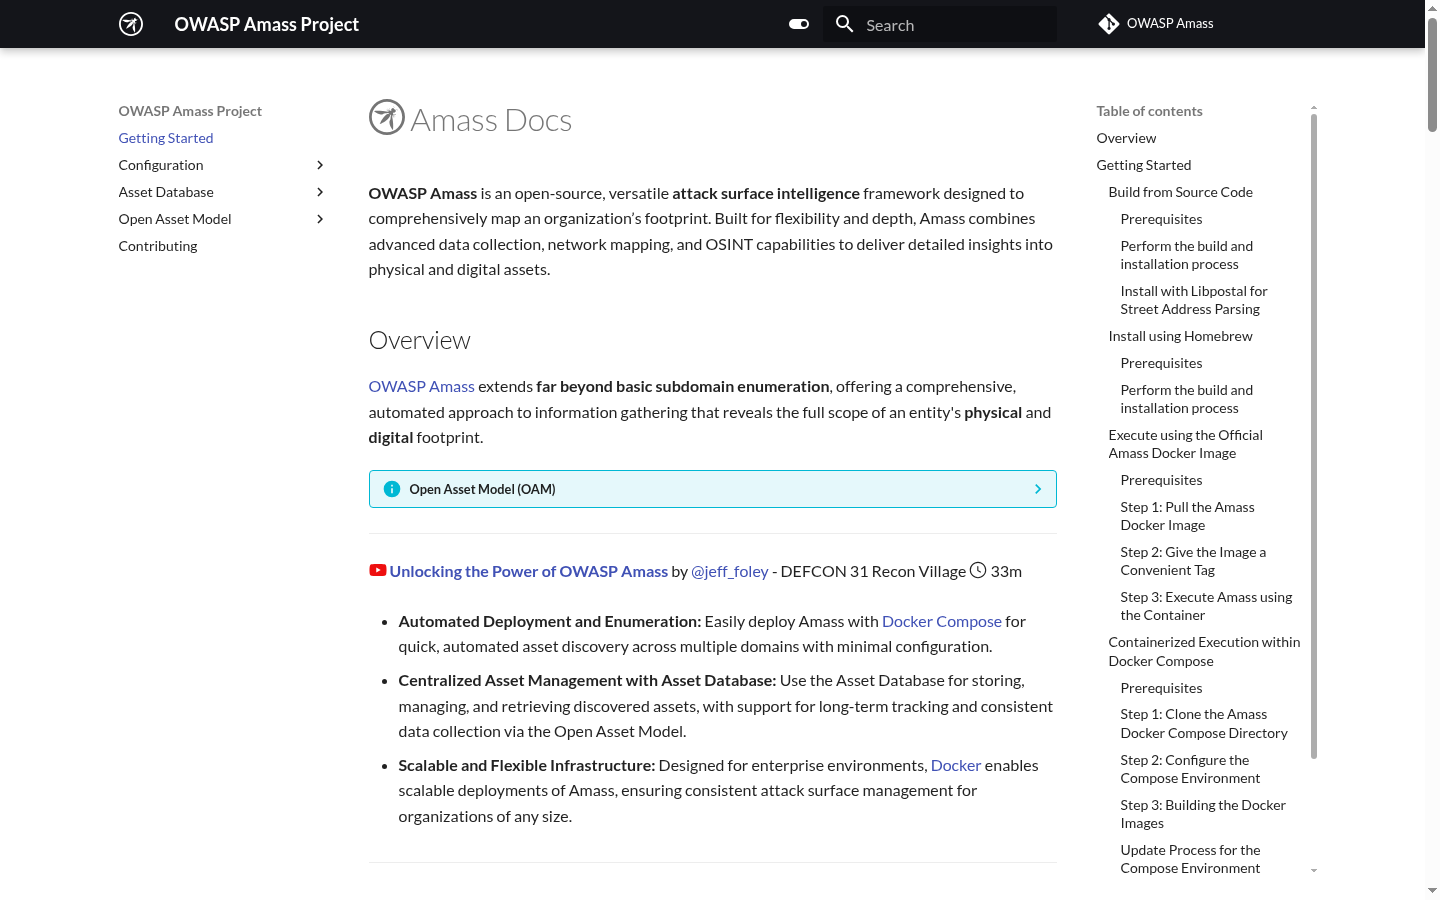Click the Amass logo in the header

(x=131, y=24)
